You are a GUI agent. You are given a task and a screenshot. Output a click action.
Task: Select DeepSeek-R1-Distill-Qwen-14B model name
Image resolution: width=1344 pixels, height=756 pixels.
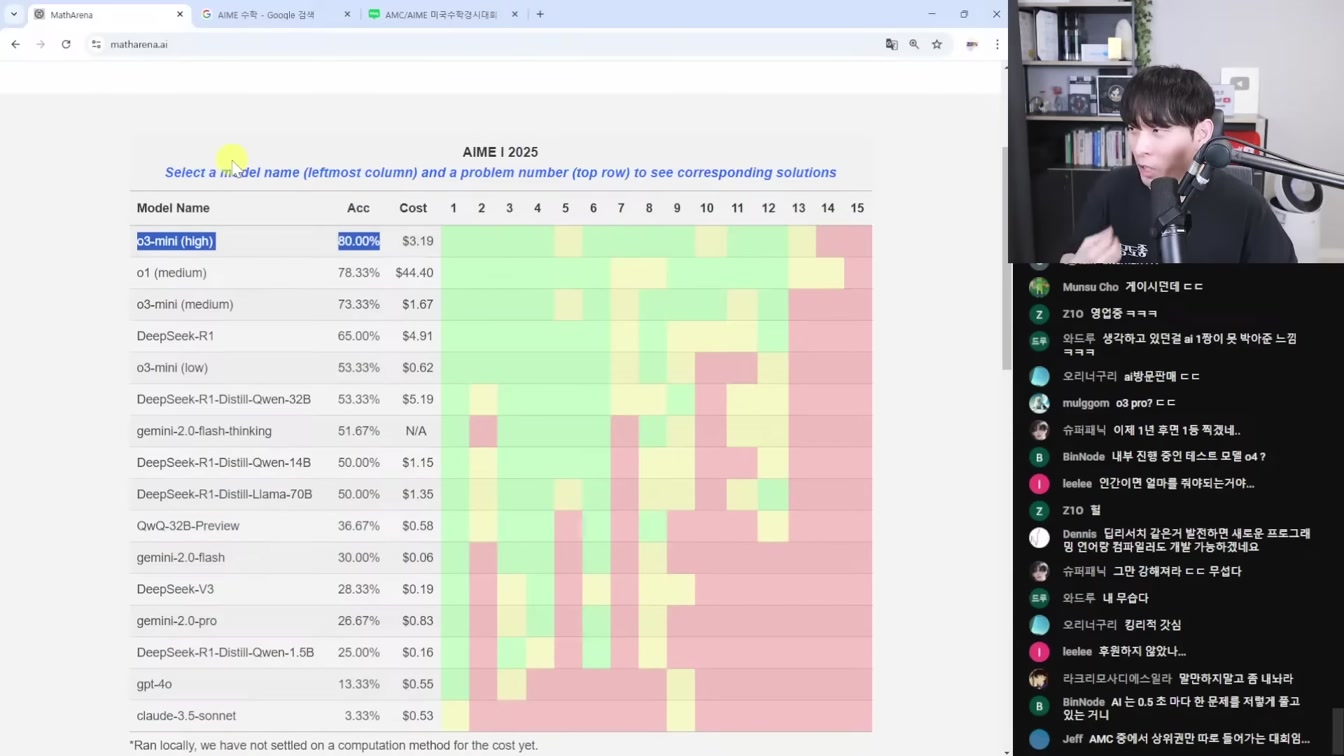point(224,462)
